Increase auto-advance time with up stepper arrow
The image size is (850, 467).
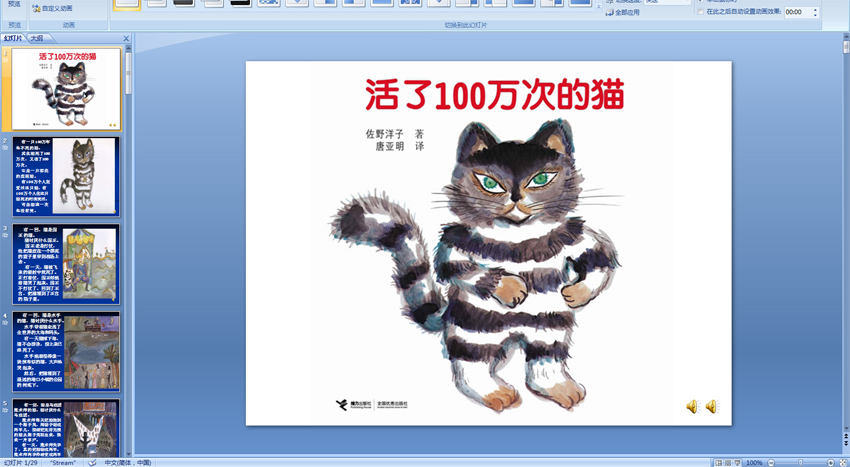tap(815, 9)
